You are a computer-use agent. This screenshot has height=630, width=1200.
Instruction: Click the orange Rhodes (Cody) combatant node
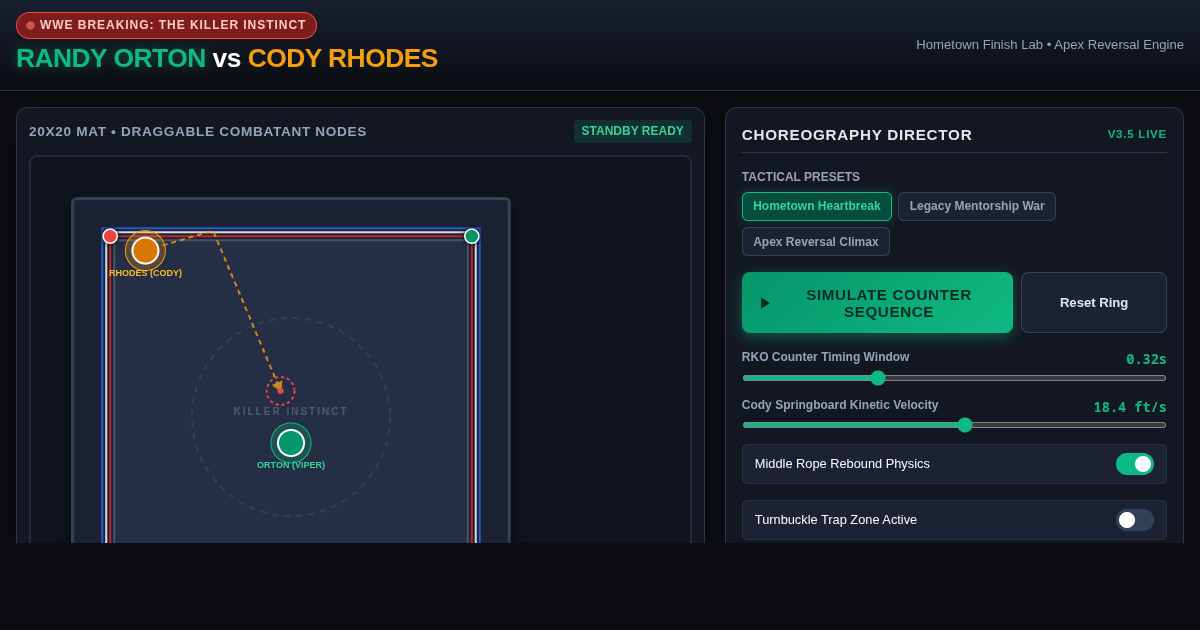(146, 250)
